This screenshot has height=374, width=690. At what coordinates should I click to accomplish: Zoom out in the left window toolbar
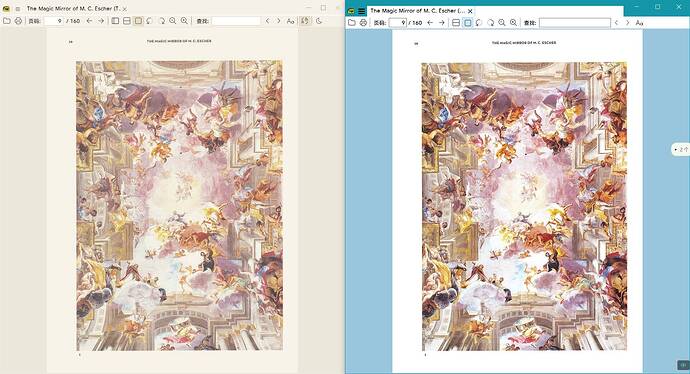pos(172,21)
